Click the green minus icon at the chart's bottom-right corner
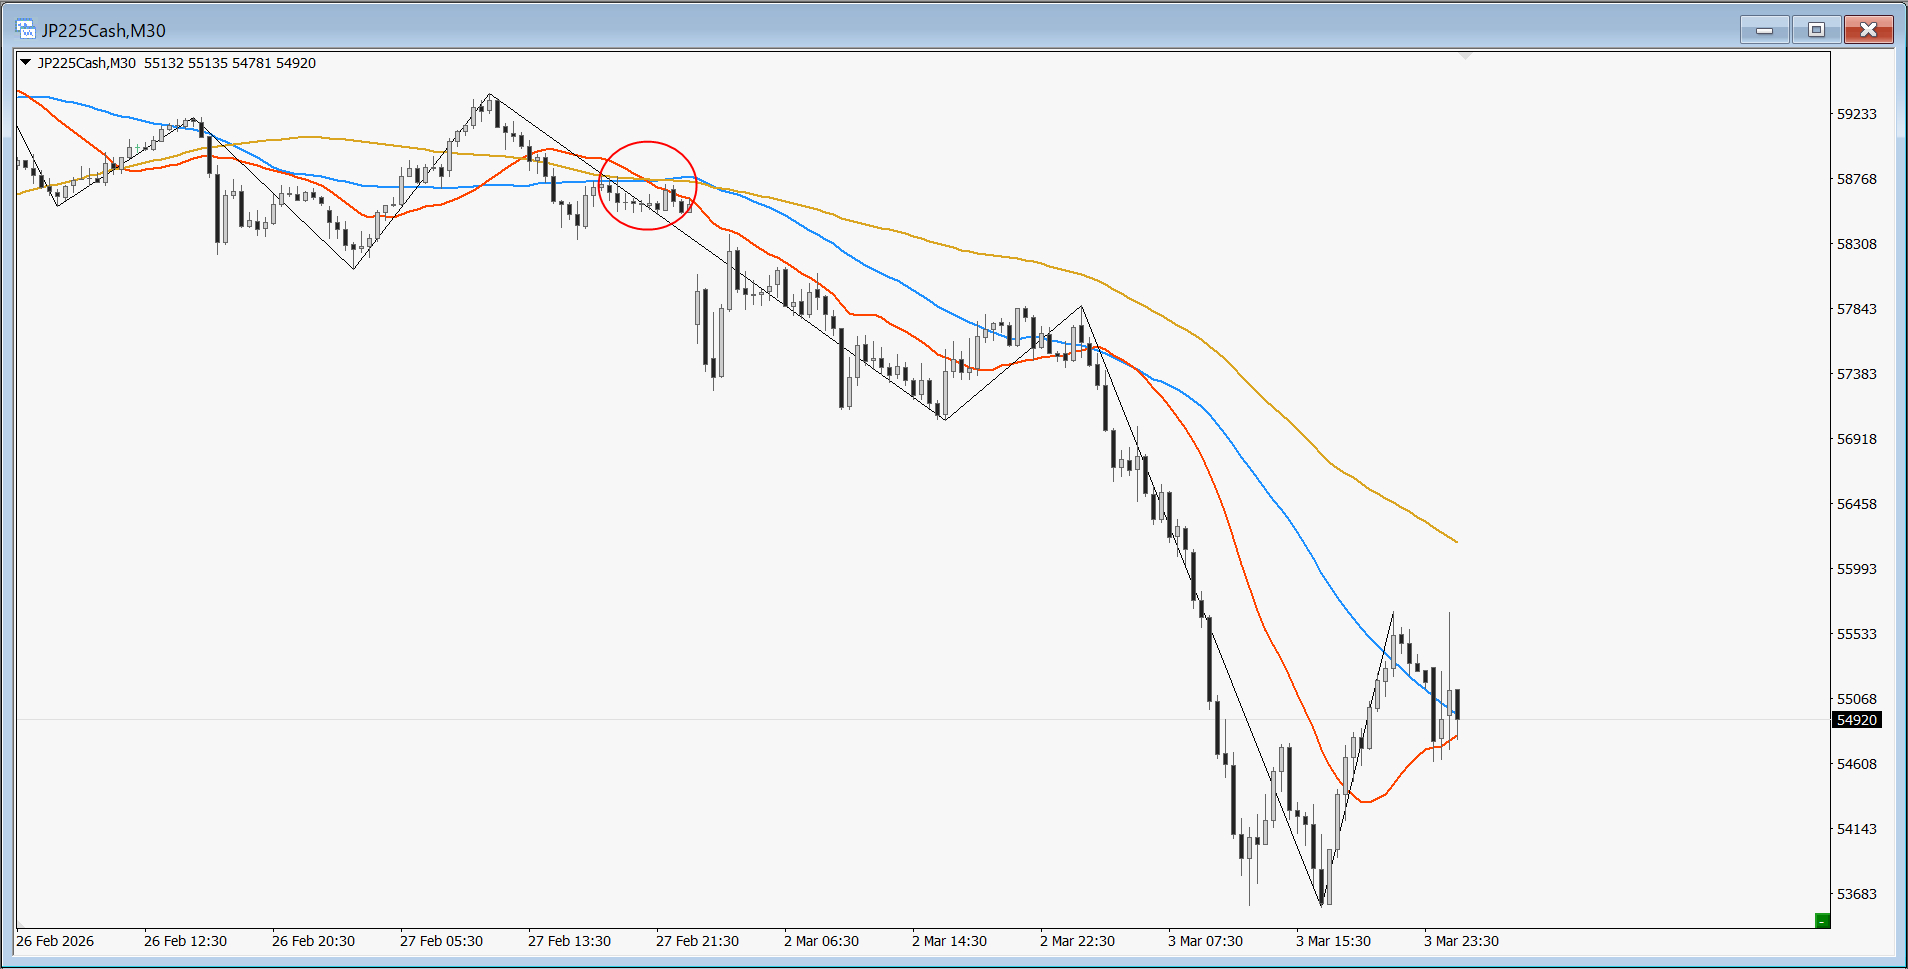 coord(1822,921)
